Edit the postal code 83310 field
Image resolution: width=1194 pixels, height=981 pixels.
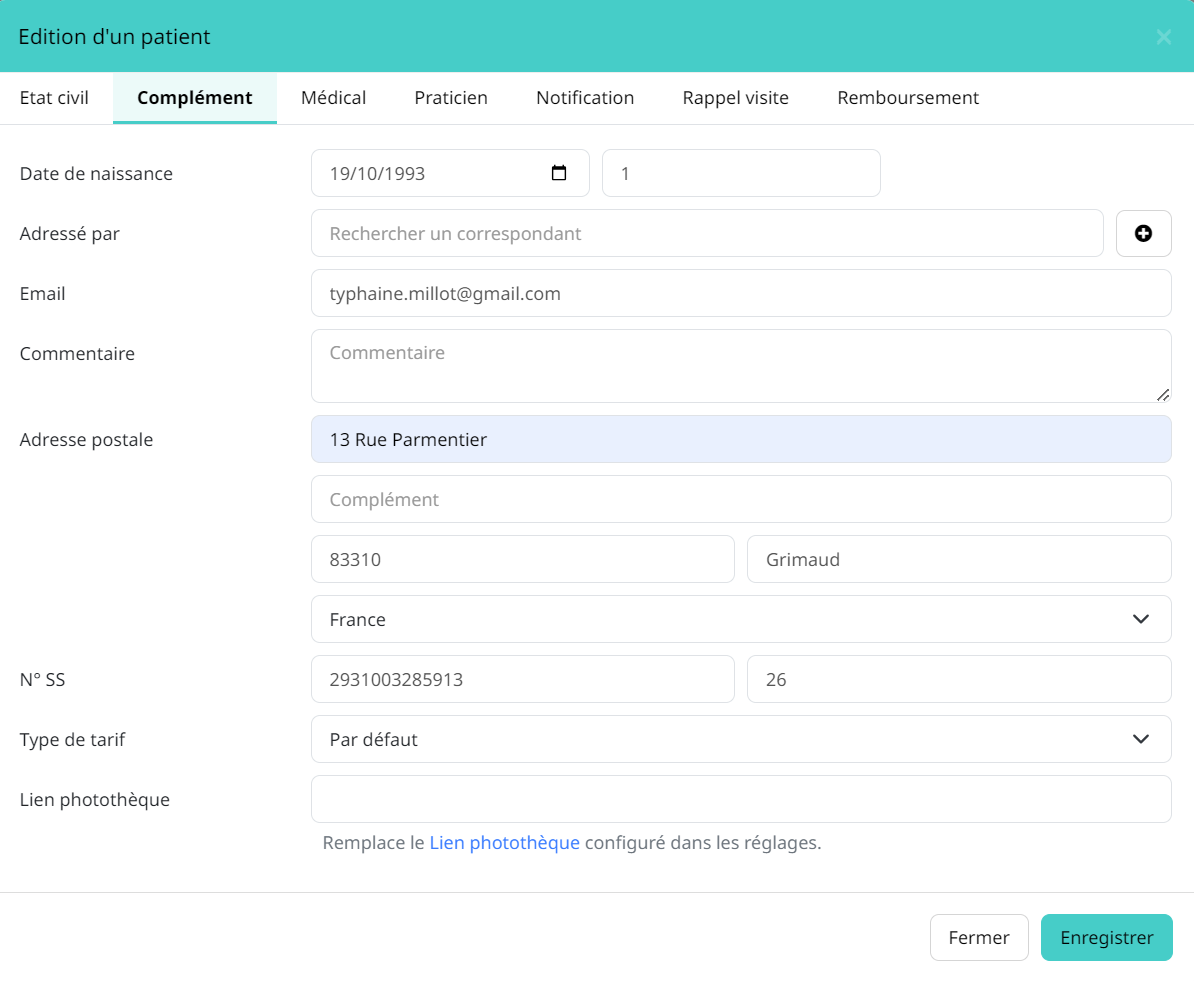tap(522, 559)
